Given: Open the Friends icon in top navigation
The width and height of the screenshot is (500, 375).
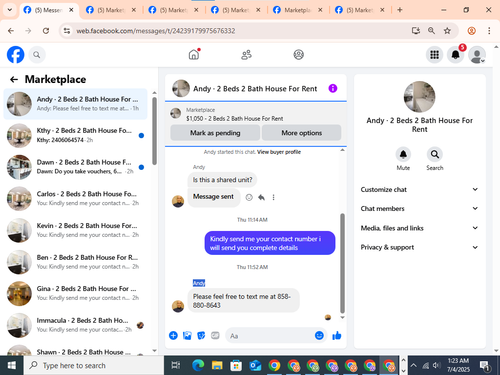Looking at the screenshot, I should pyautogui.click(x=246, y=55).
